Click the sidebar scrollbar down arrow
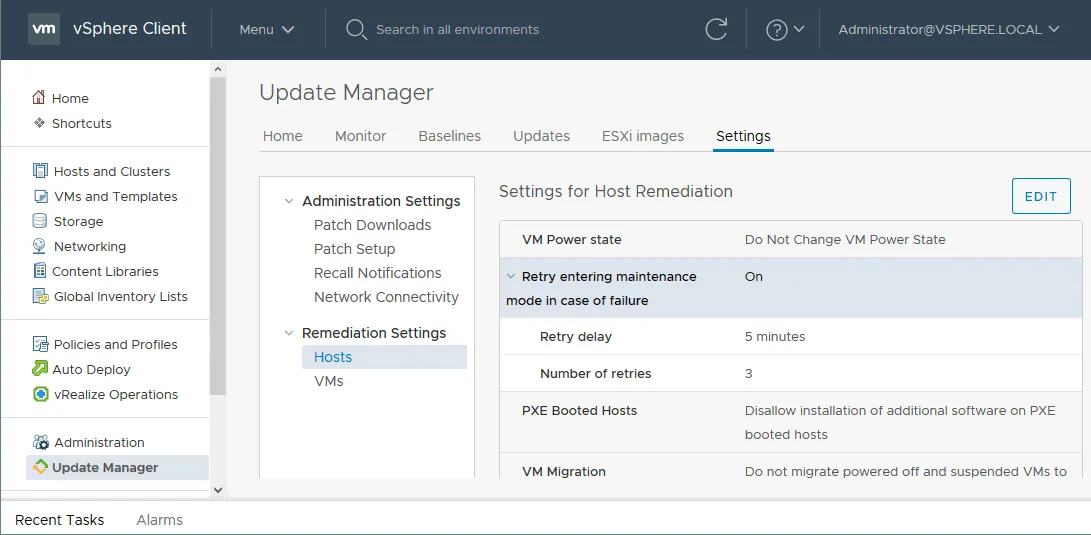The image size is (1091, 535). click(x=218, y=489)
